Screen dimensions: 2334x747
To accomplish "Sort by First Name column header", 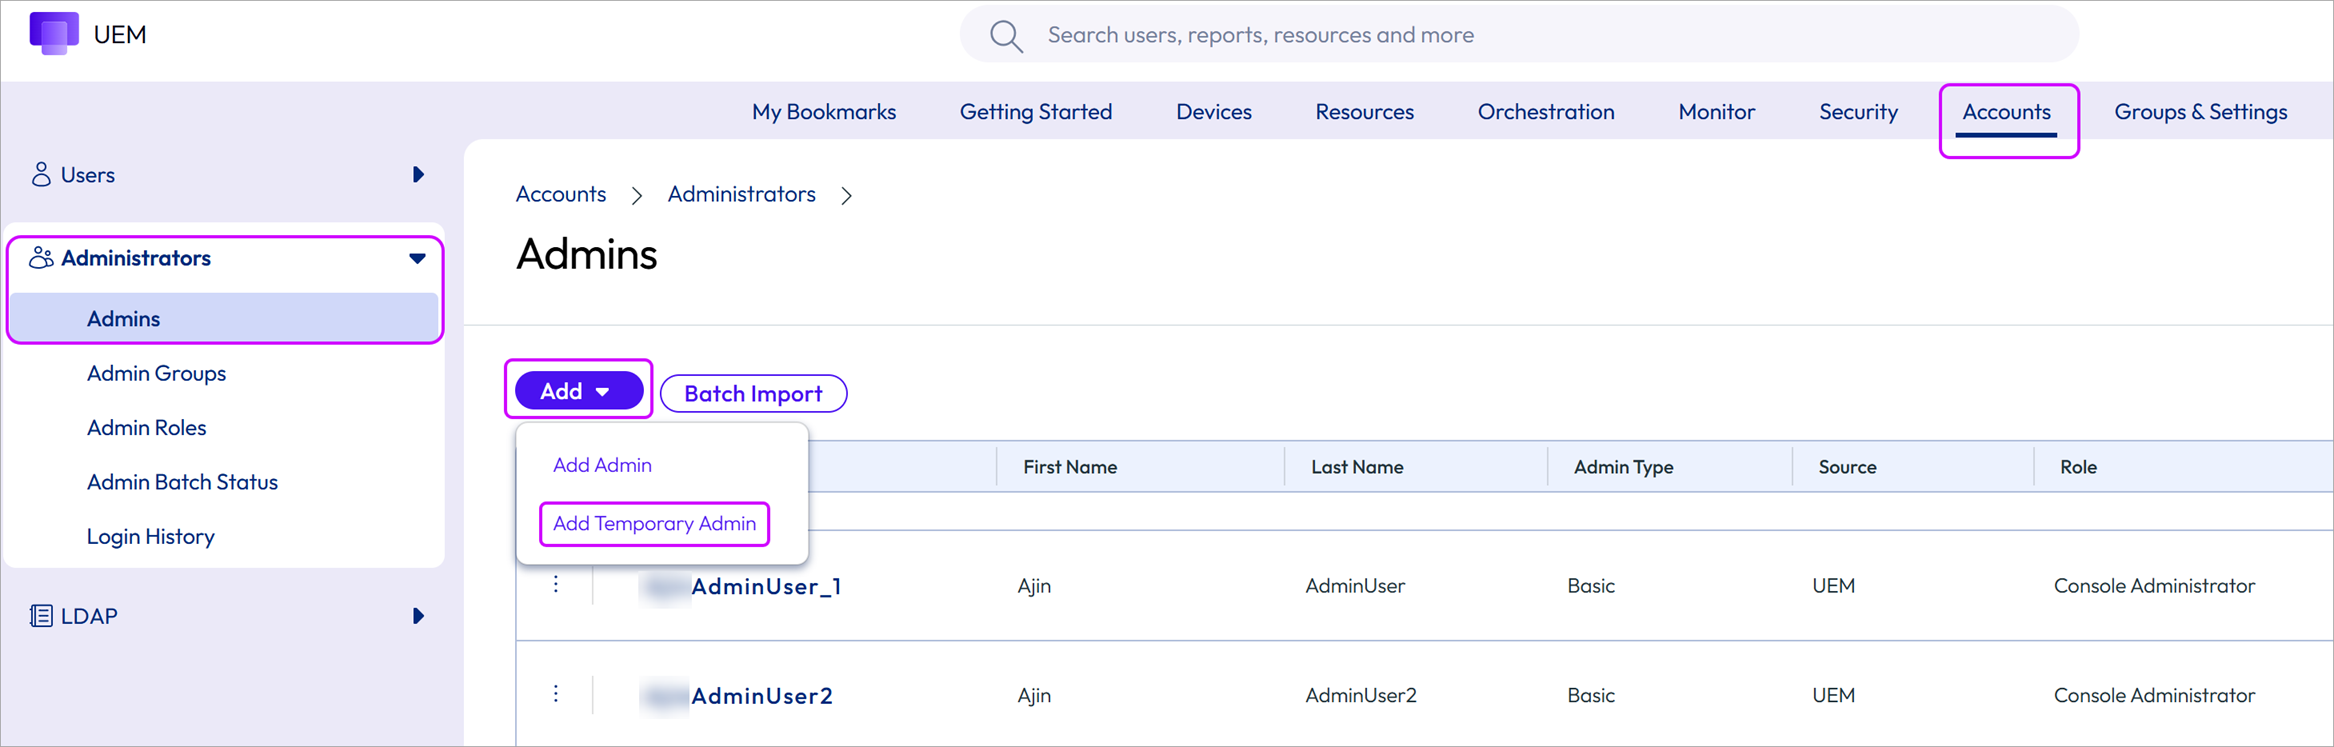I will click(1070, 467).
